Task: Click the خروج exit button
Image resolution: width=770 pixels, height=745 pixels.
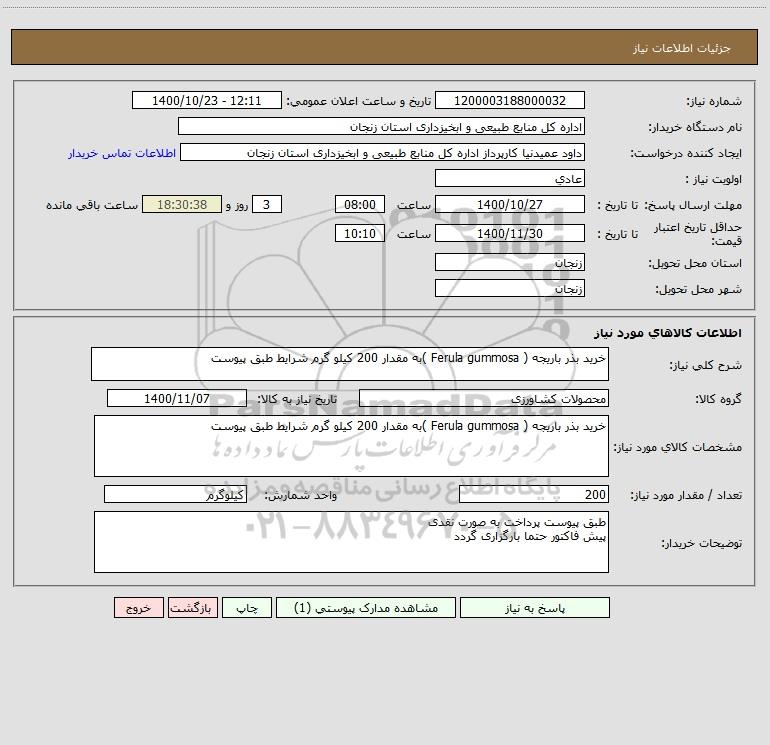Action: click(138, 607)
